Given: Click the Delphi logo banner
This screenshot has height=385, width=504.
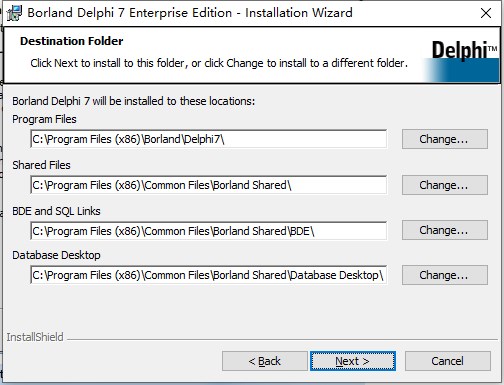Looking at the screenshot, I should click(x=462, y=60).
